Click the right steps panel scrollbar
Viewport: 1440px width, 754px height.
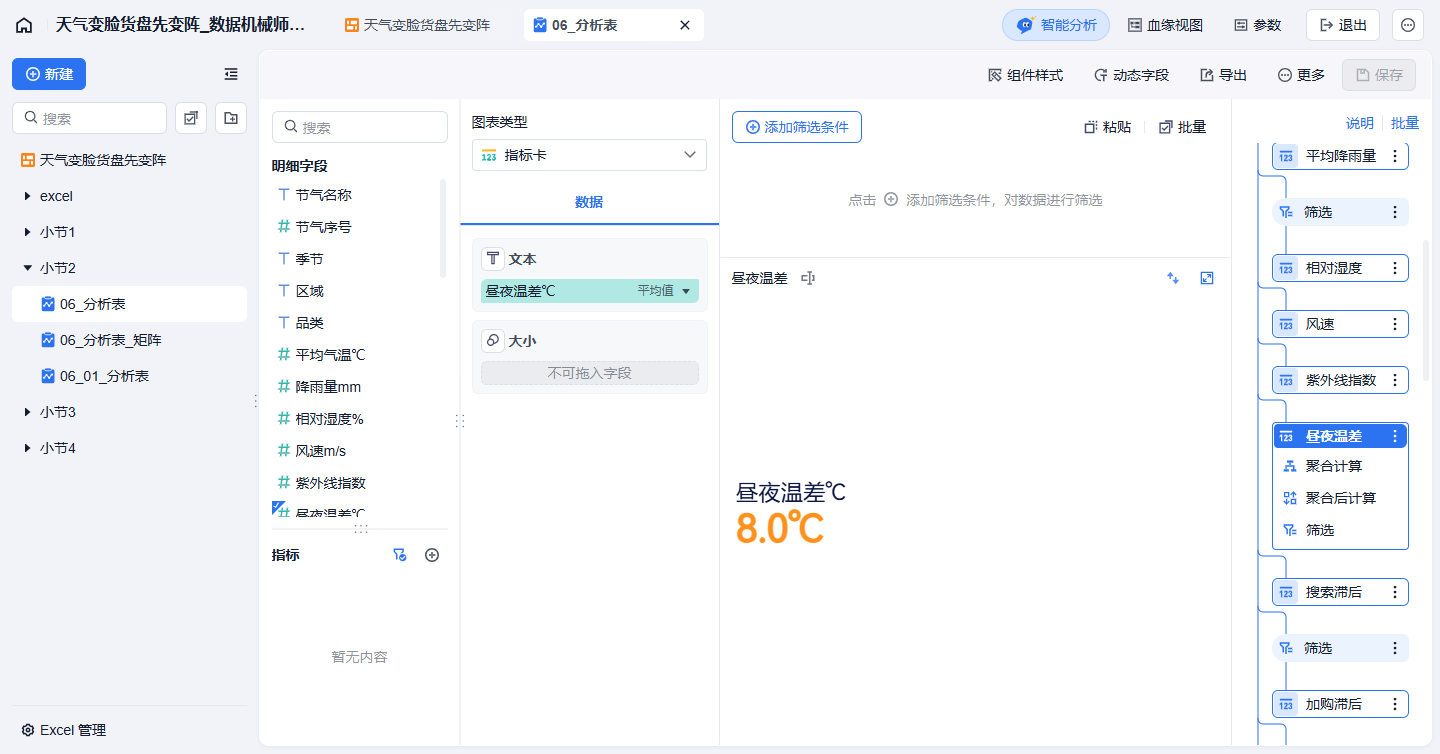tap(1426, 310)
